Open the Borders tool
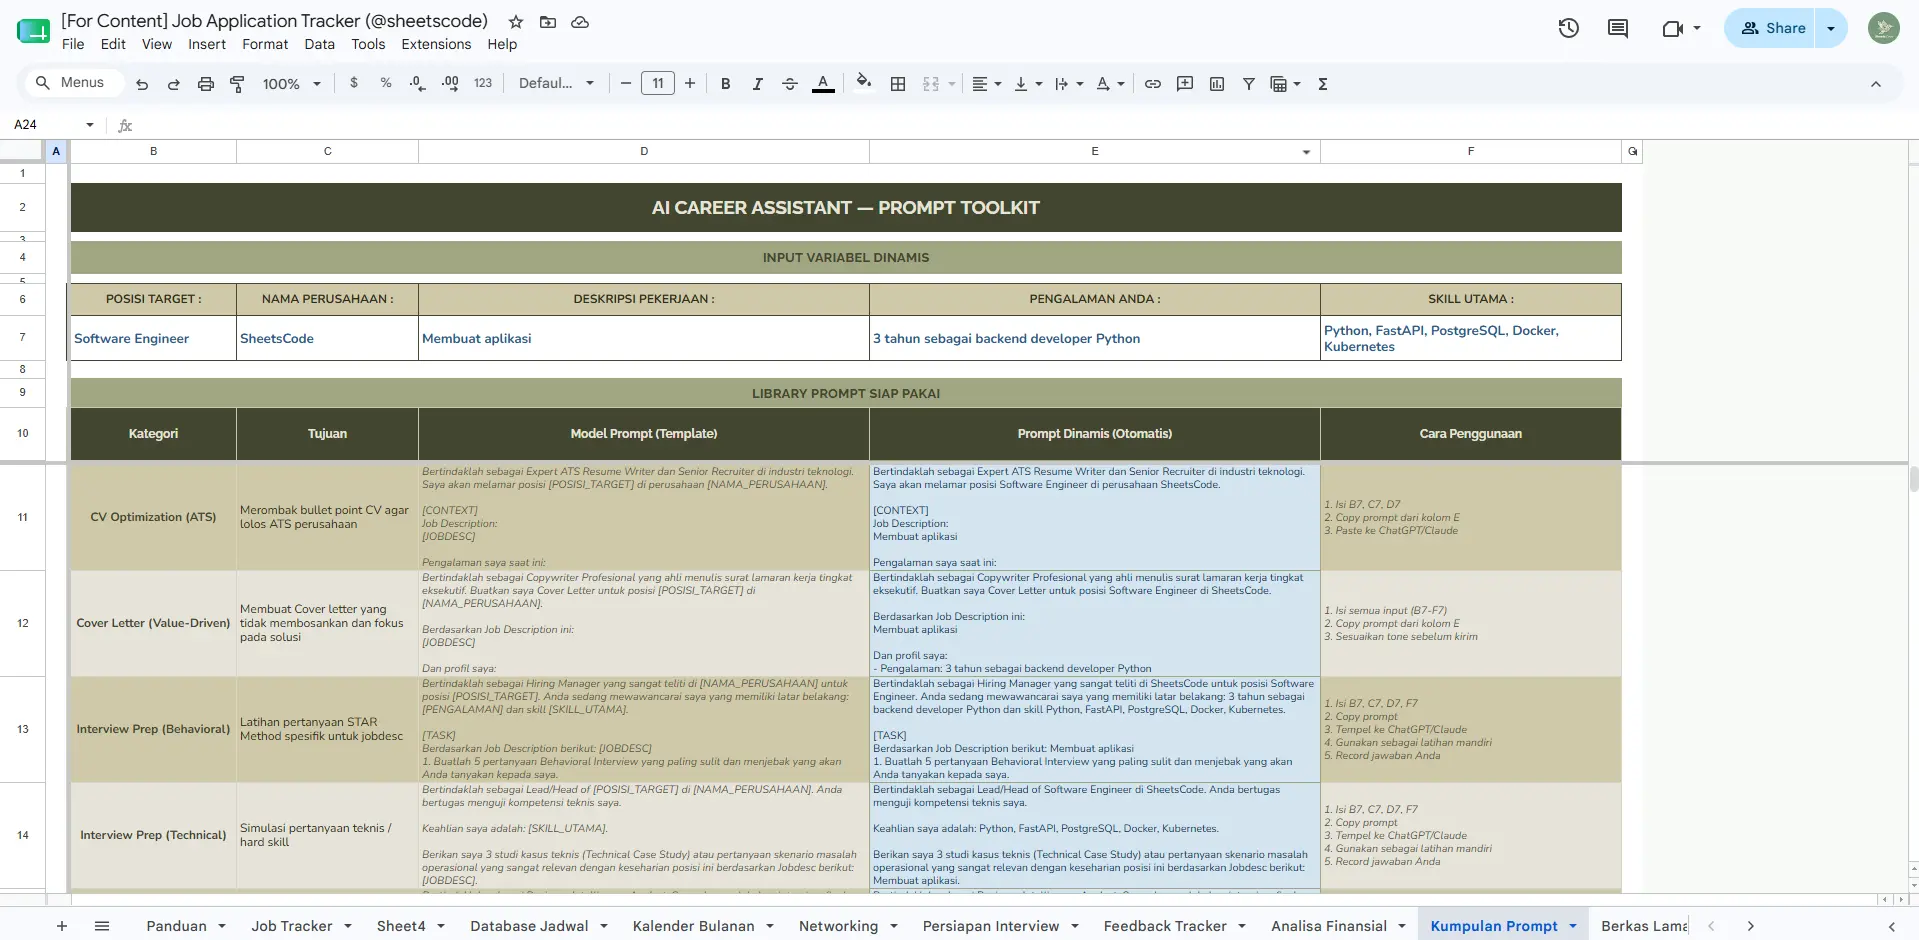Viewport: 1919px width, 940px height. pyautogui.click(x=898, y=84)
